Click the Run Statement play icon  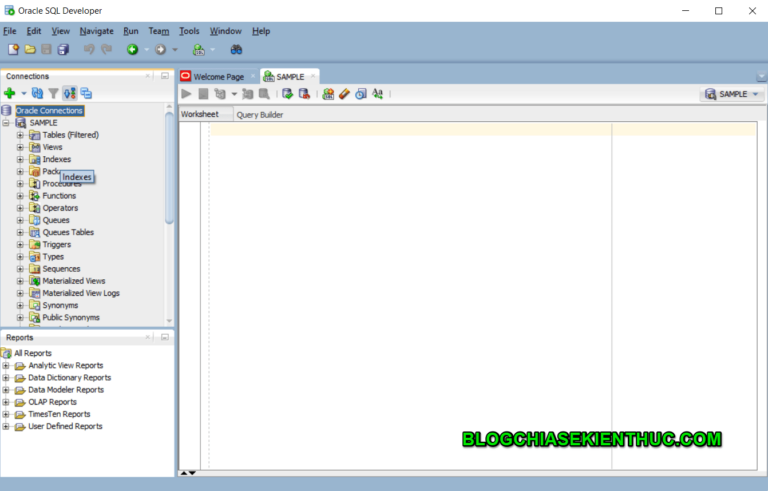(x=186, y=94)
